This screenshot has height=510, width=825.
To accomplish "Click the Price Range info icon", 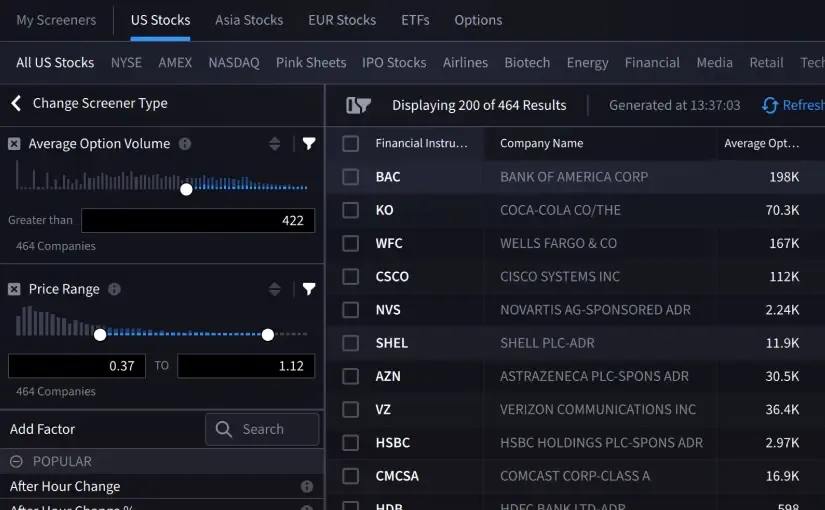I will pos(114,289).
